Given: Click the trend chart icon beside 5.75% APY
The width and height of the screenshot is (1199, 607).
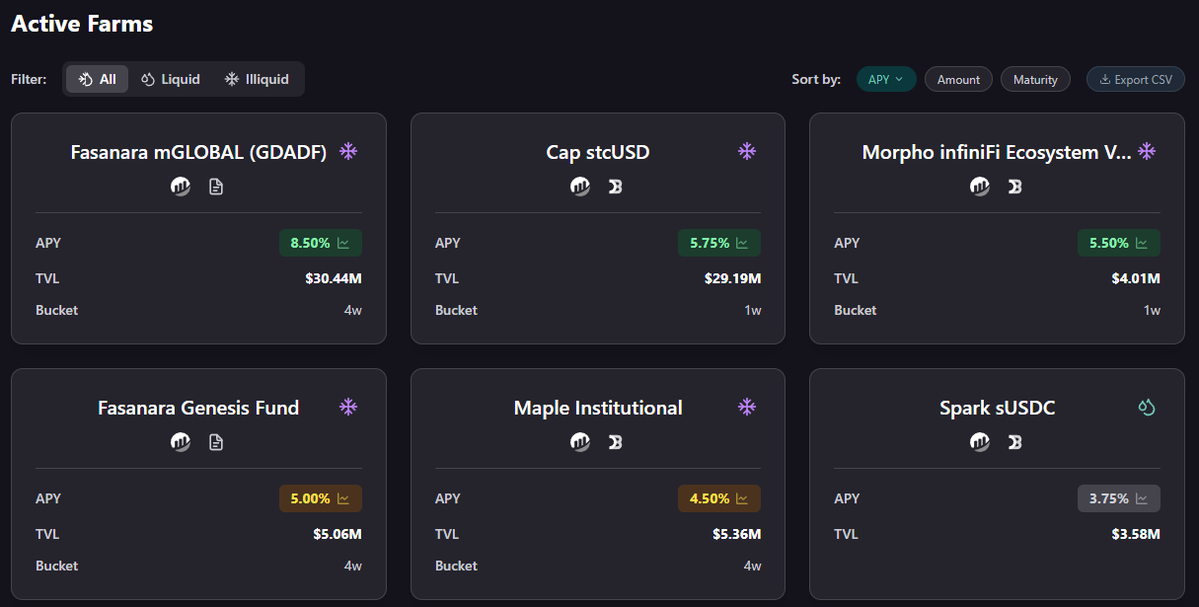Looking at the screenshot, I should 742,243.
